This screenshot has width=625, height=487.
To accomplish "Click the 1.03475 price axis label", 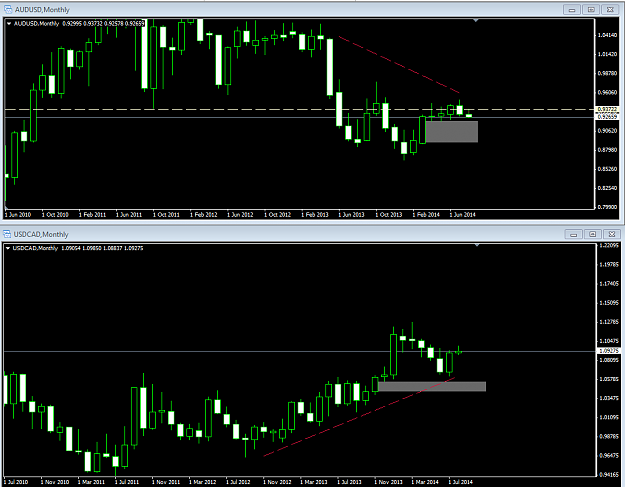I will coord(609,398).
